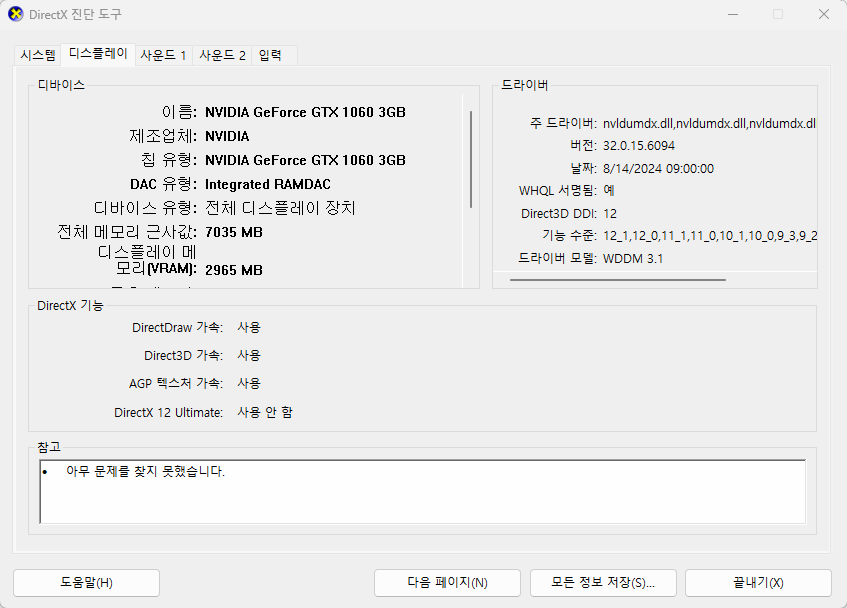The width and height of the screenshot is (847, 608).
Task: Minimize the DirectX diagnostic tool window
Action: tap(733, 15)
